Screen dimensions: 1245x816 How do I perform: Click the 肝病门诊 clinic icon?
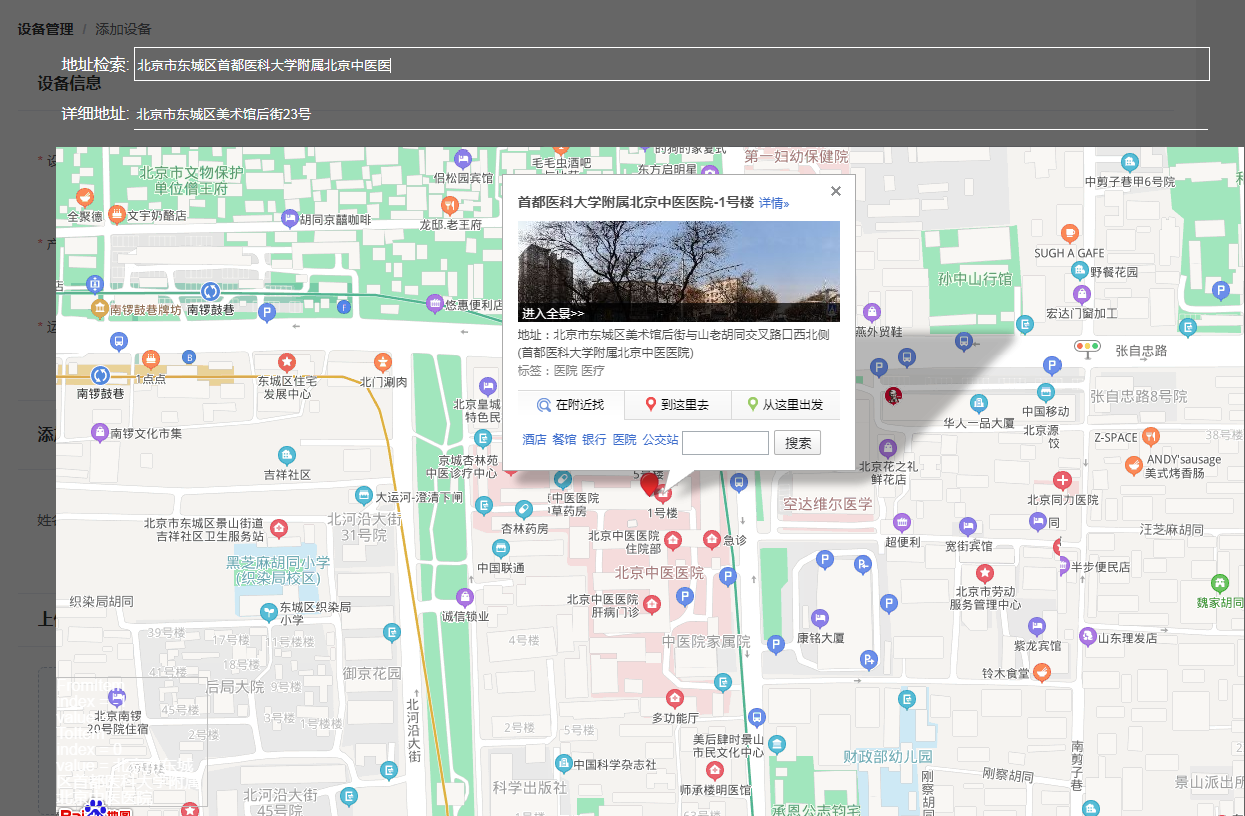tap(652, 604)
